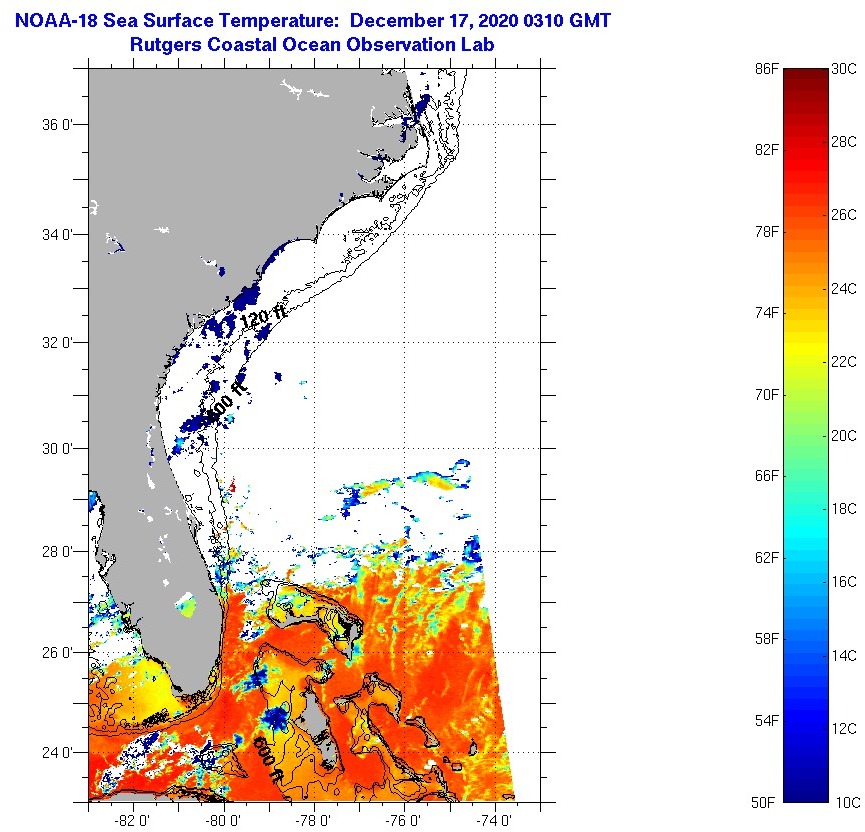Image resolution: width=865 pixels, height=832 pixels.
Task: Click the NOAA-18 Sea Surface Temperature title
Action: pyautogui.click(x=313, y=20)
